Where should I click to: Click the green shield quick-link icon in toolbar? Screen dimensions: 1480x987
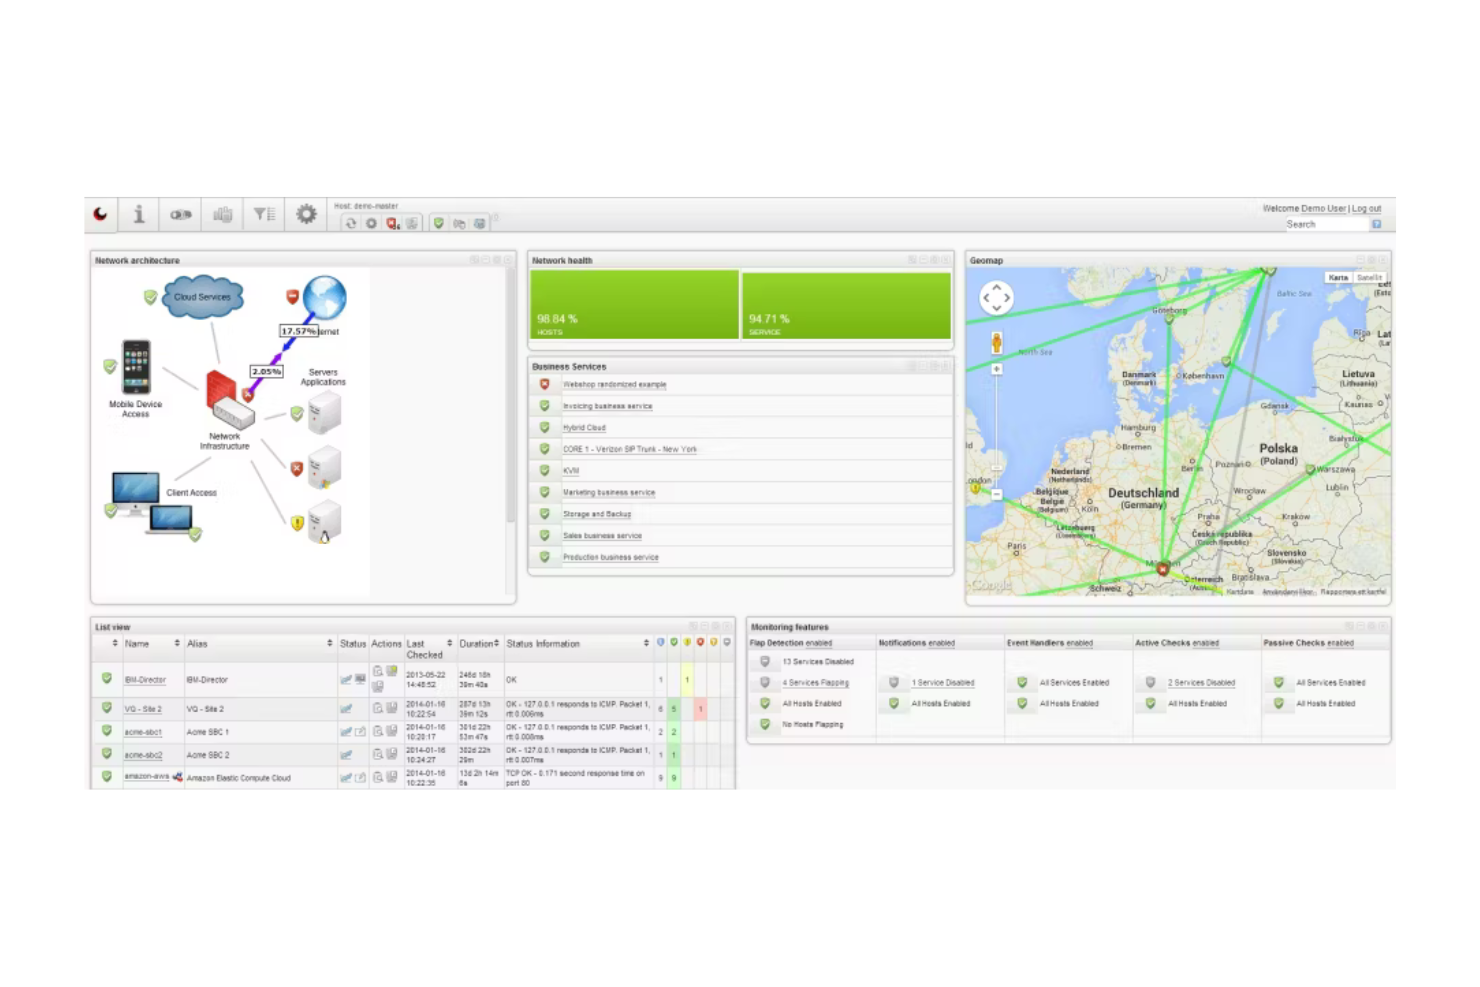[438, 223]
